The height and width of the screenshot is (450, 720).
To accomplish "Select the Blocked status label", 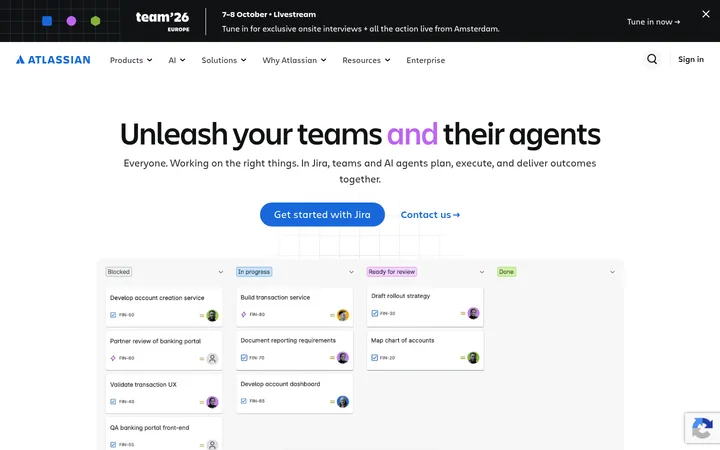I will (x=118, y=272).
